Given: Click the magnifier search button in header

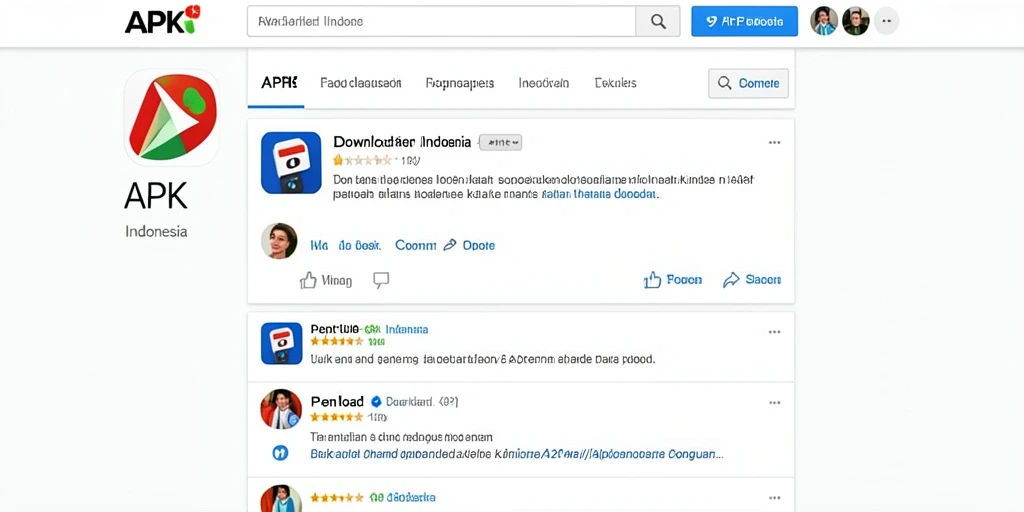Looking at the screenshot, I should (658, 21).
